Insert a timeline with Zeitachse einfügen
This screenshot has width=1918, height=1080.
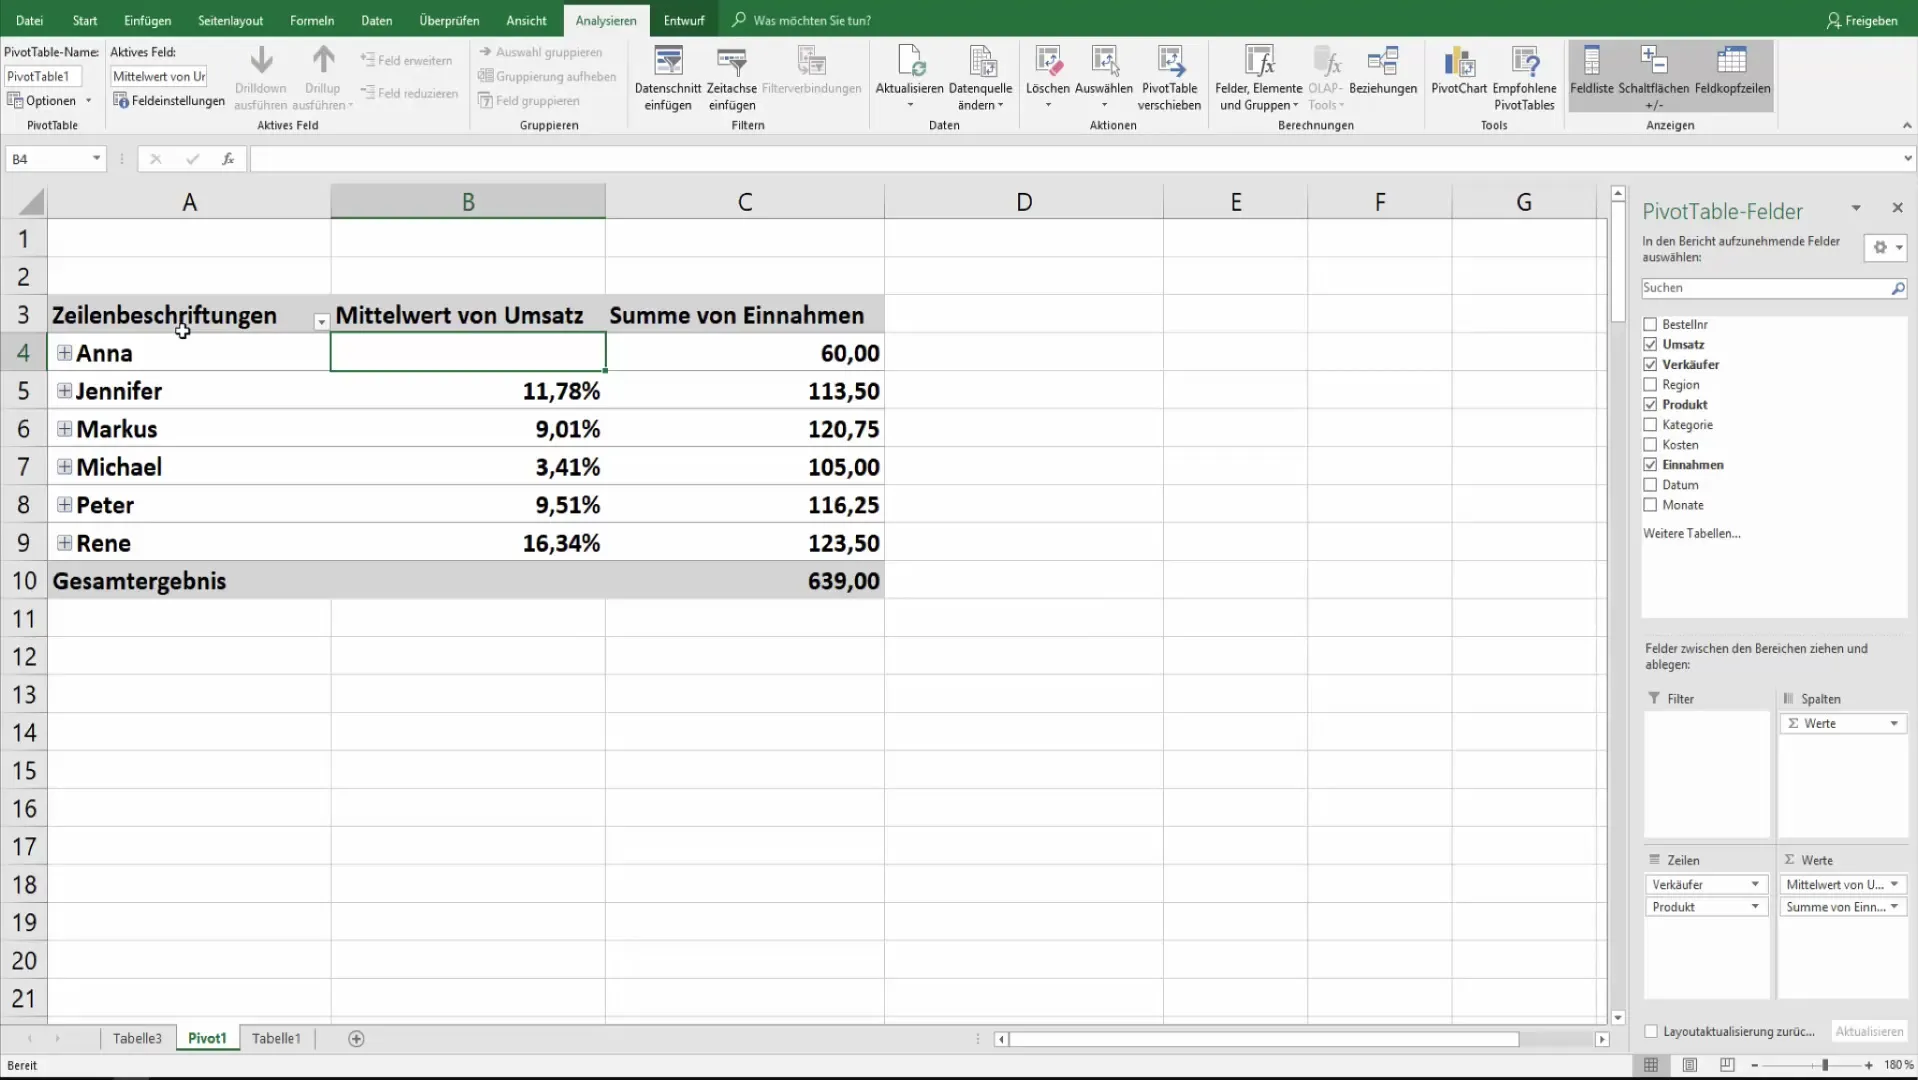coord(732,78)
